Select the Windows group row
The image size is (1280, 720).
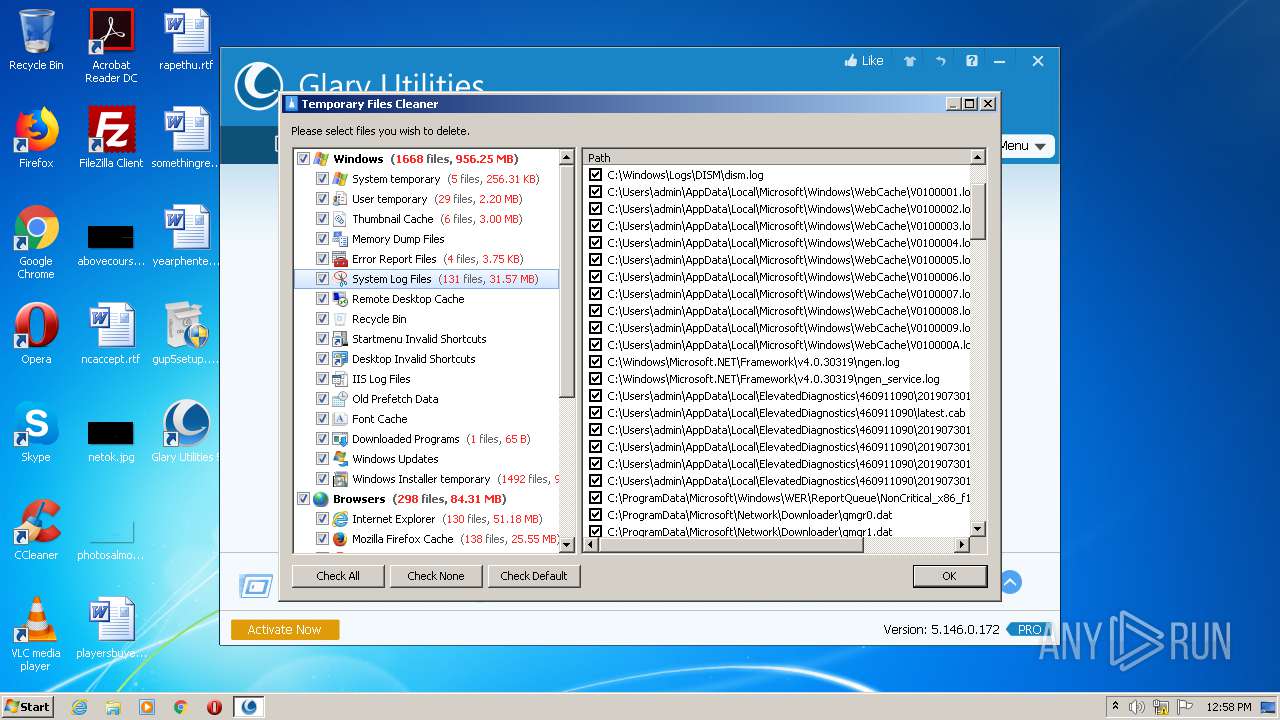click(x=427, y=159)
